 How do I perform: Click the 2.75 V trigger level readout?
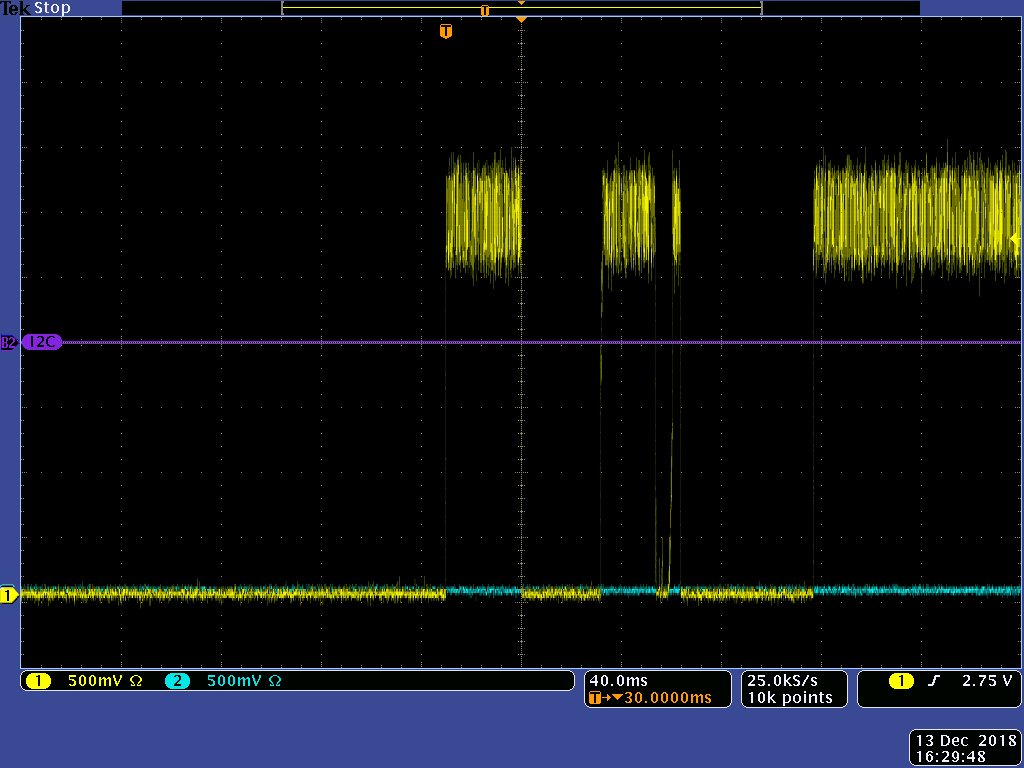click(x=987, y=680)
